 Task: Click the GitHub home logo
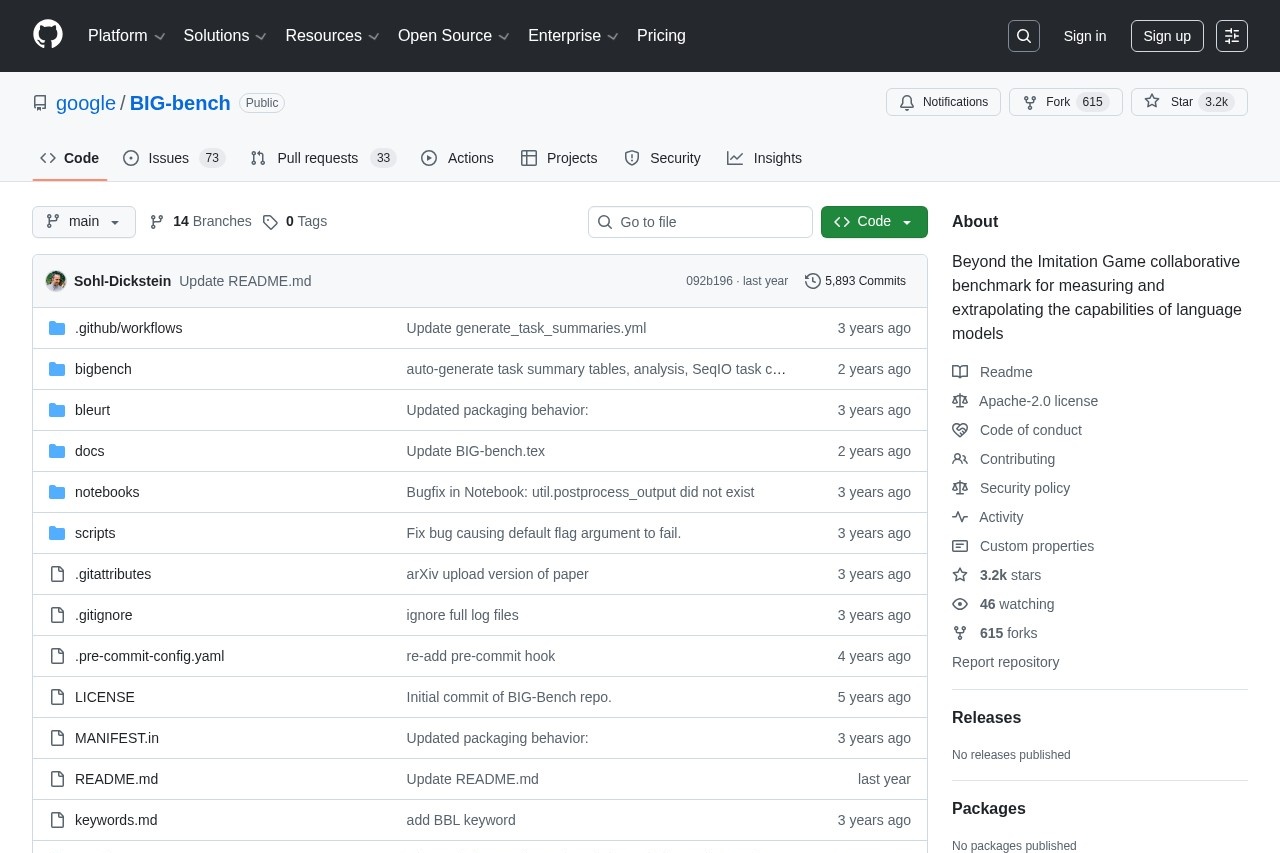47,35
